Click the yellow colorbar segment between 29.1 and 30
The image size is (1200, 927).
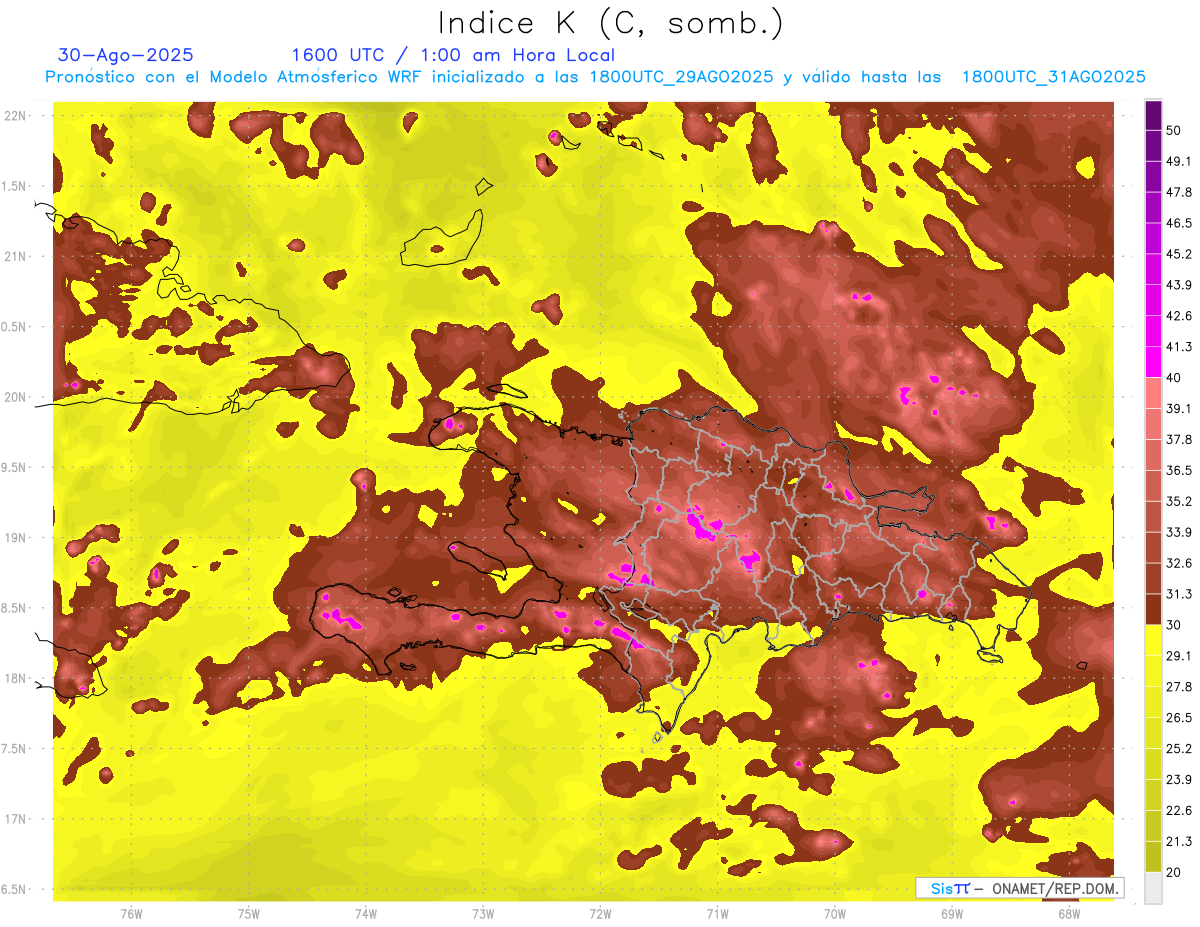click(x=1153, y=640)
